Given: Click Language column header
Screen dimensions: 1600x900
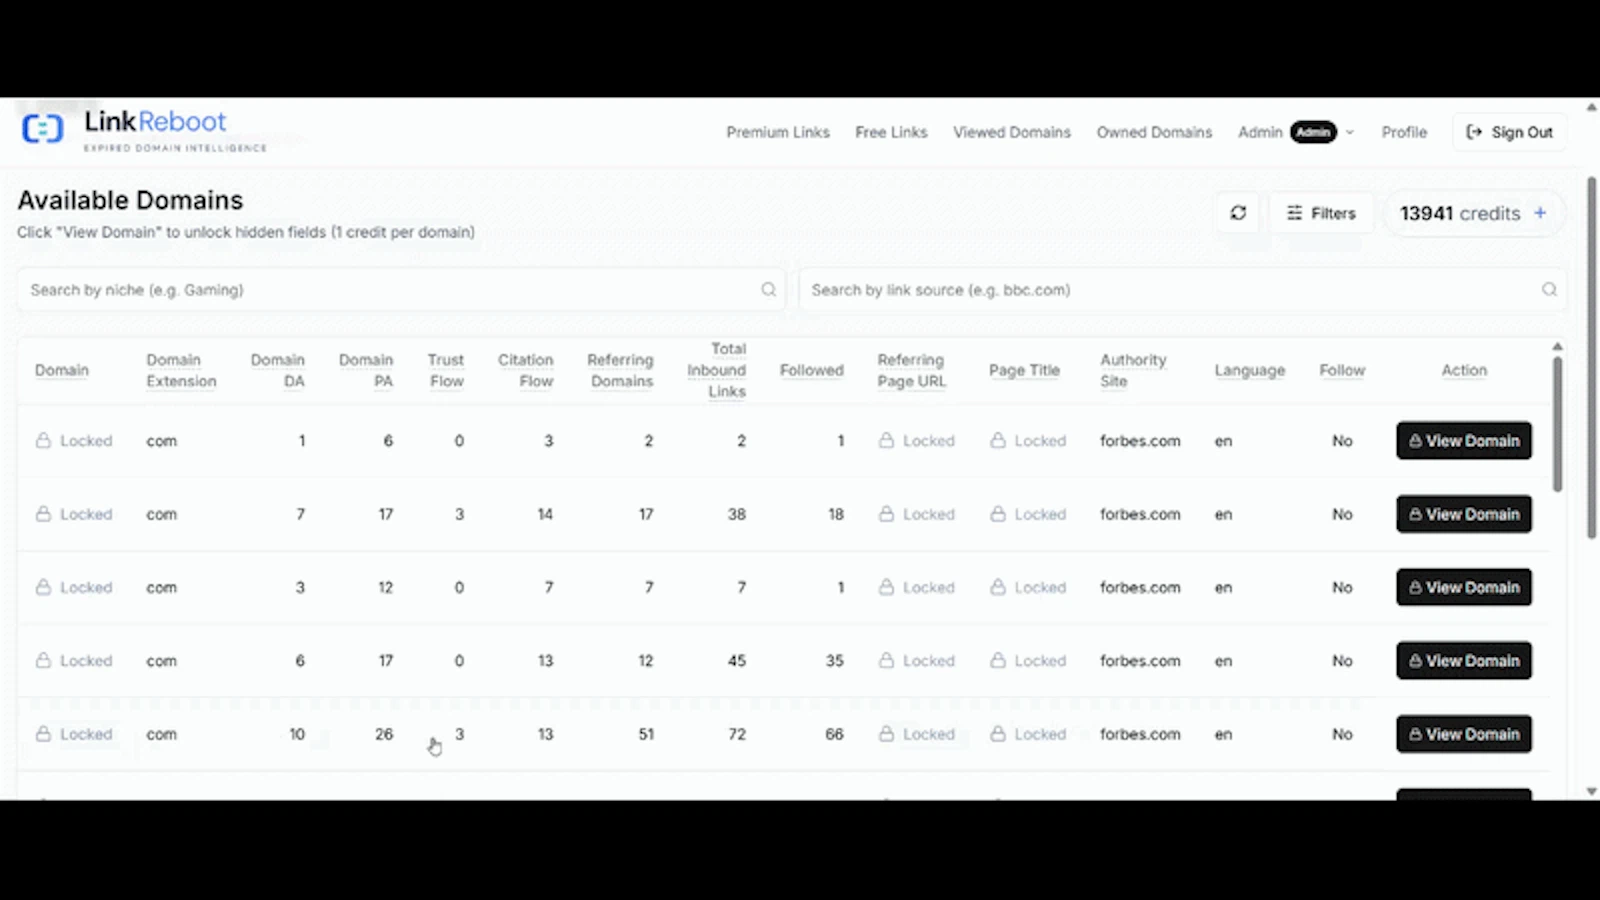Looking at the screenshot, I should pos(1250,370).
